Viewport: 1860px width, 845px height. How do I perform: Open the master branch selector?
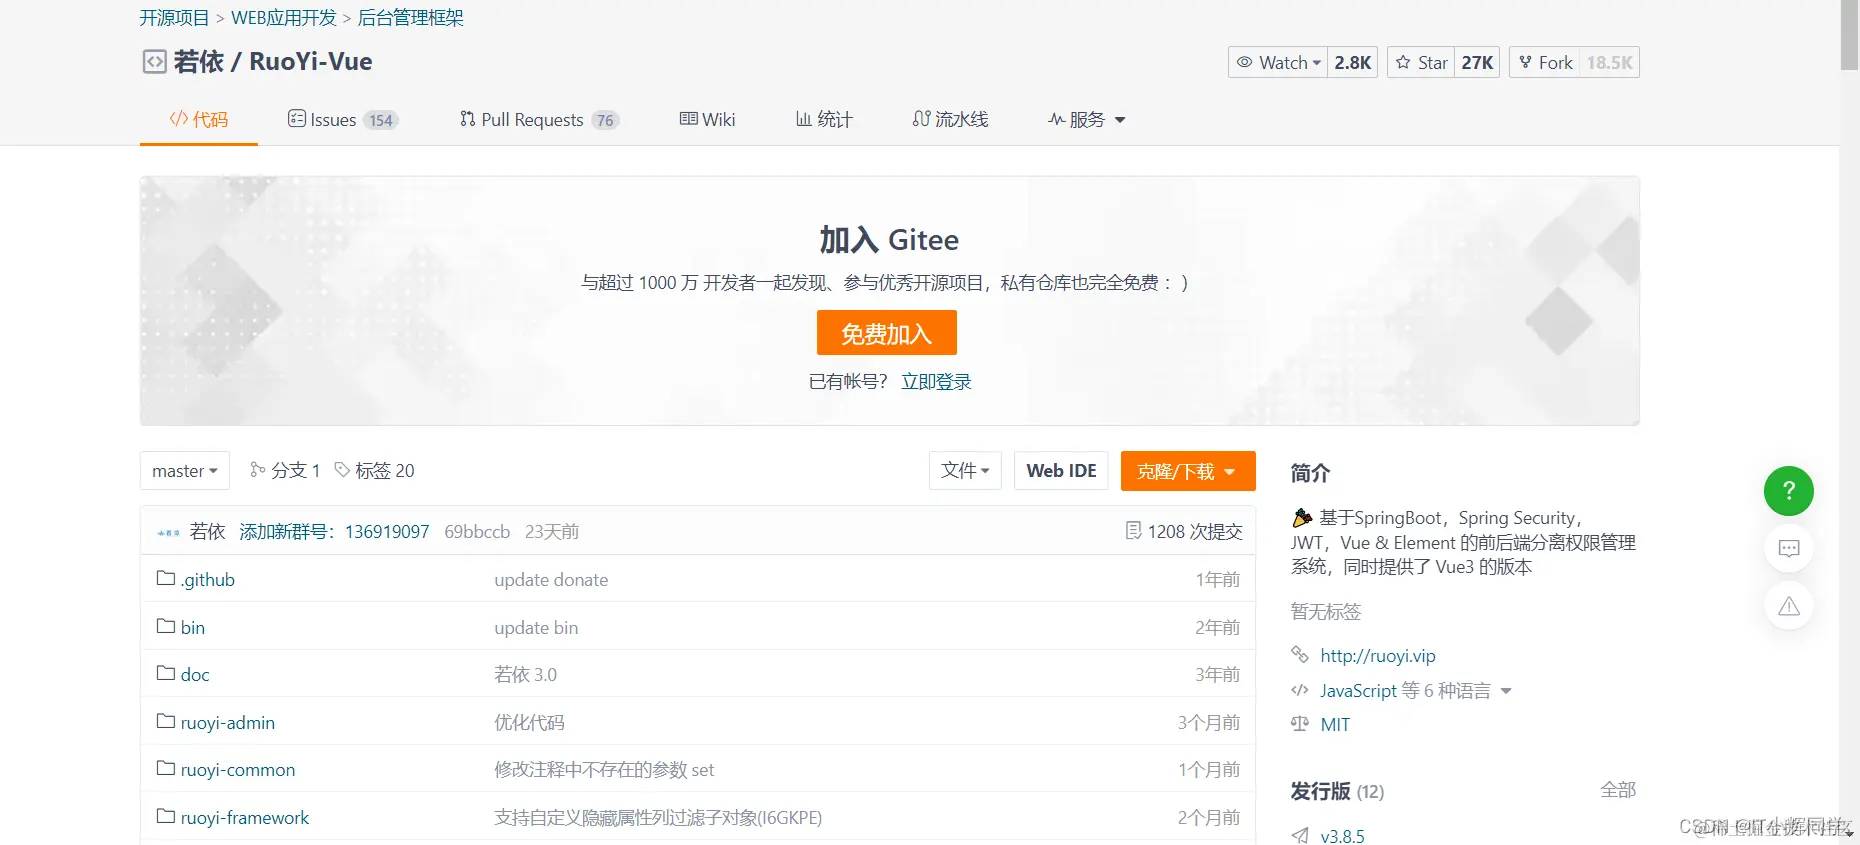click(185, 471)
